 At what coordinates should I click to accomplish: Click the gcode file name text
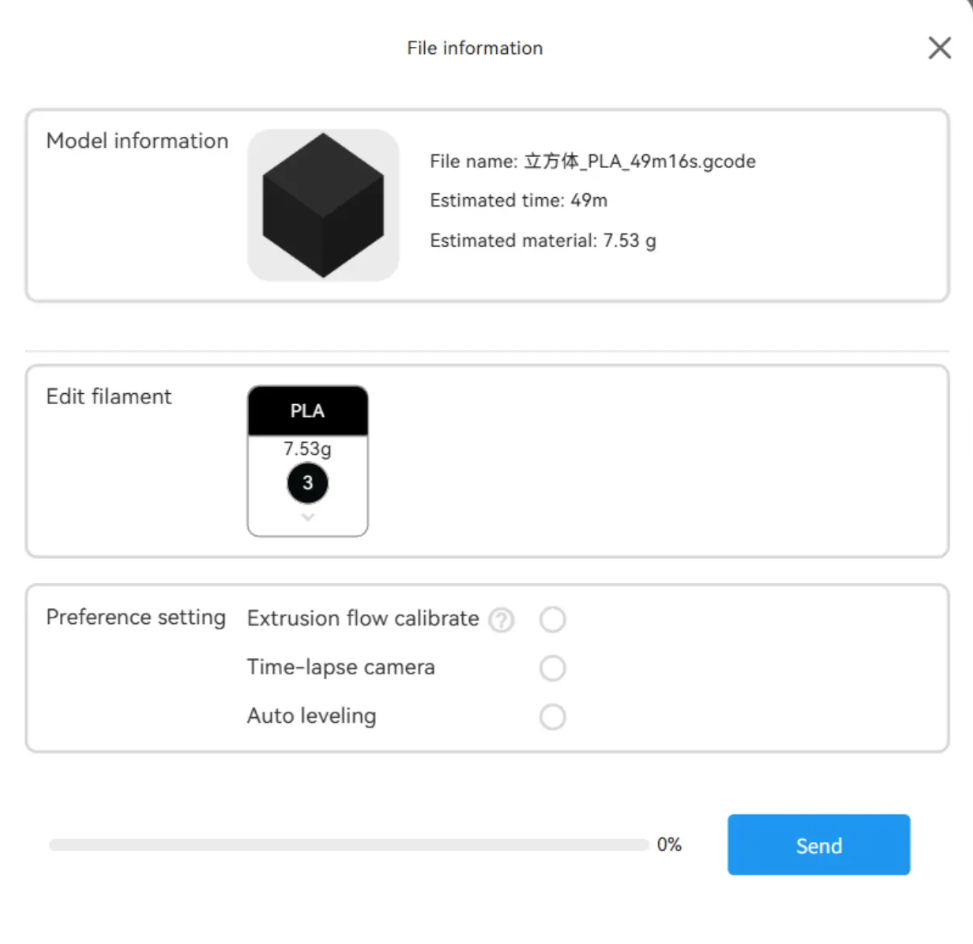click(x=592, y=161)
